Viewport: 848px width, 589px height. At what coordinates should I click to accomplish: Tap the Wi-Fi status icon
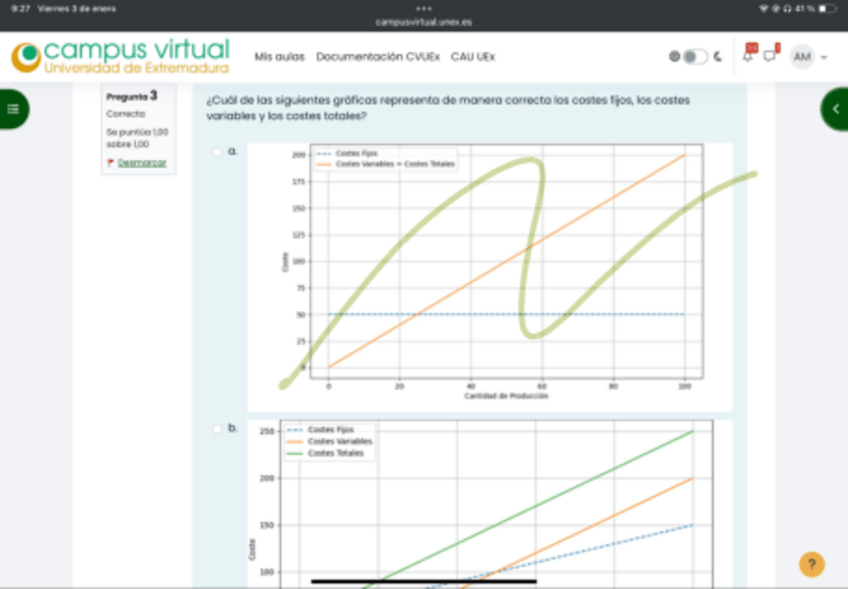(763, 9)
